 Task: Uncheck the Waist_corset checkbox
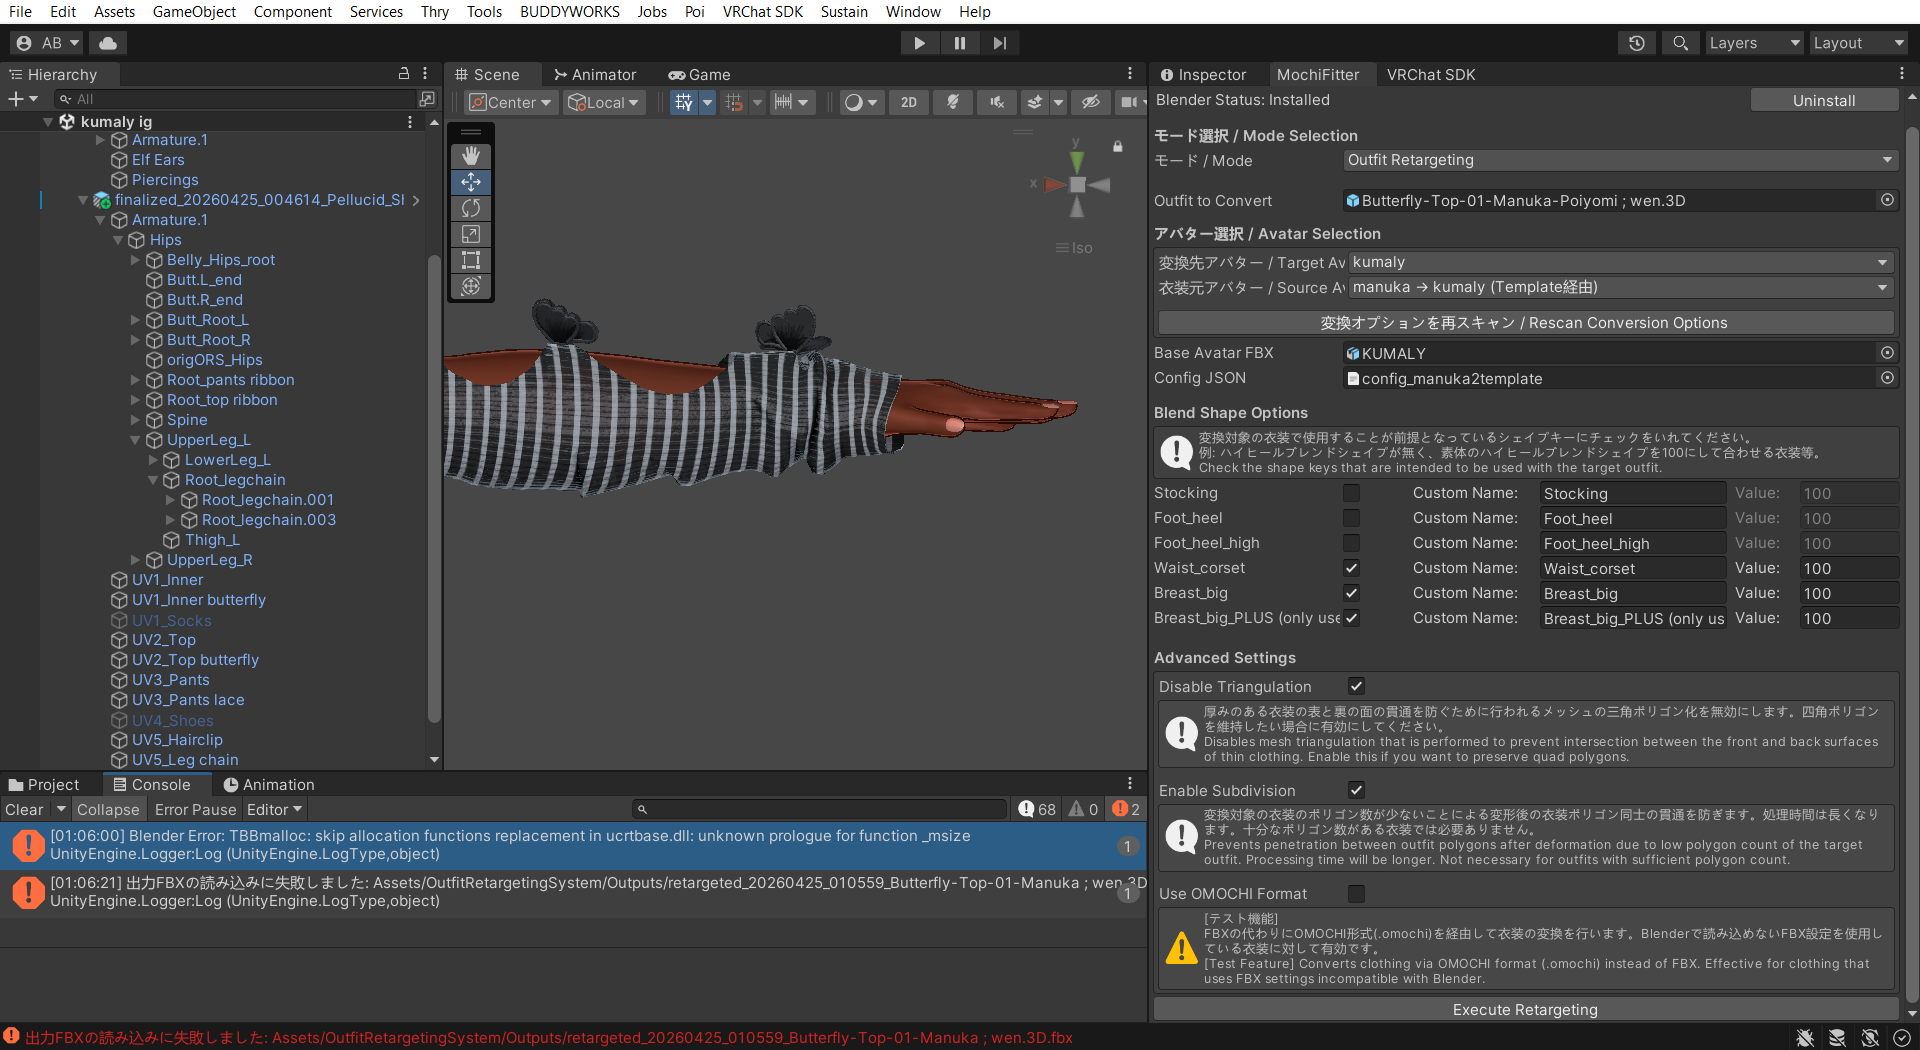[x=1351, y=568]
